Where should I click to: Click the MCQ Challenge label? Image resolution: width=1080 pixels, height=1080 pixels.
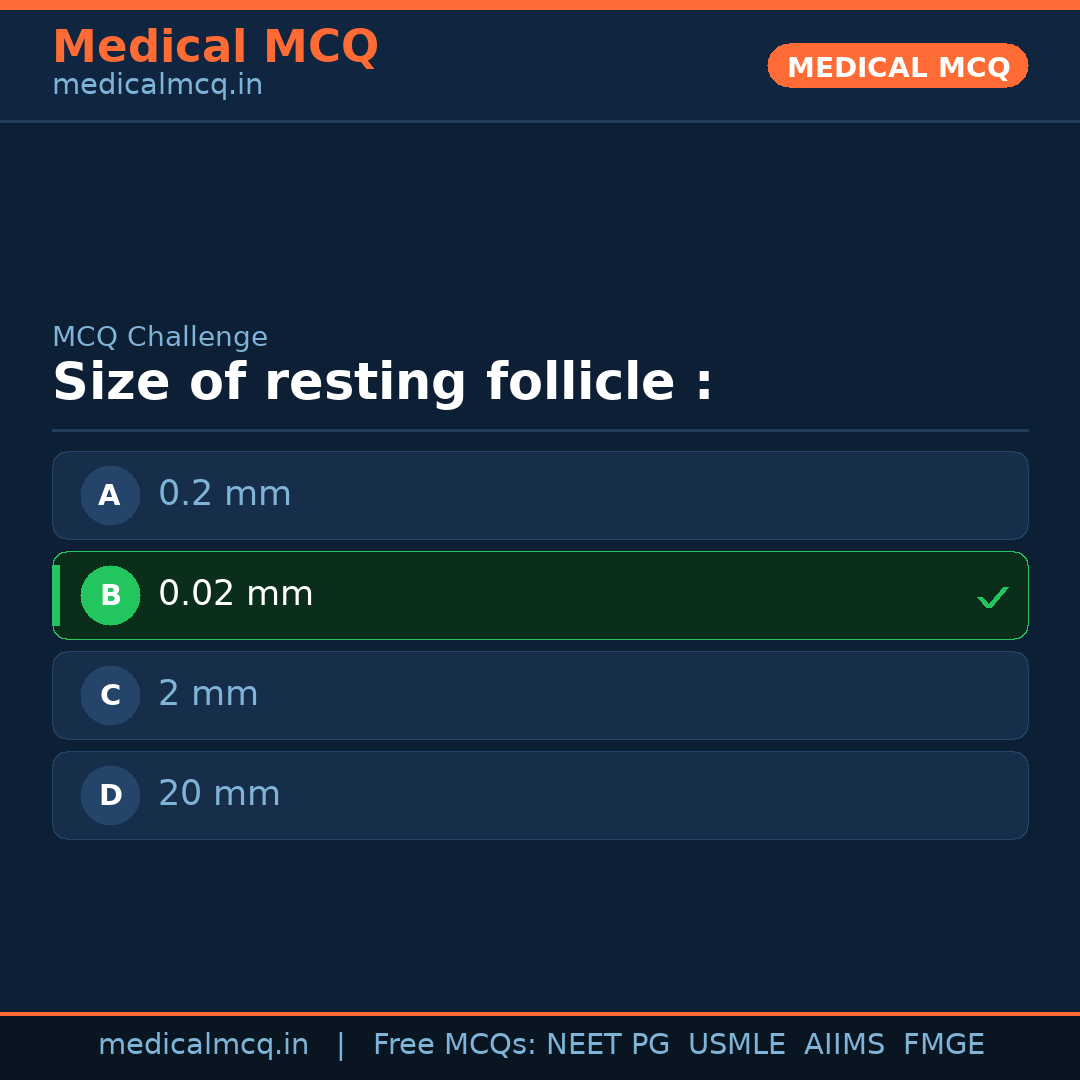coord(160,337)
